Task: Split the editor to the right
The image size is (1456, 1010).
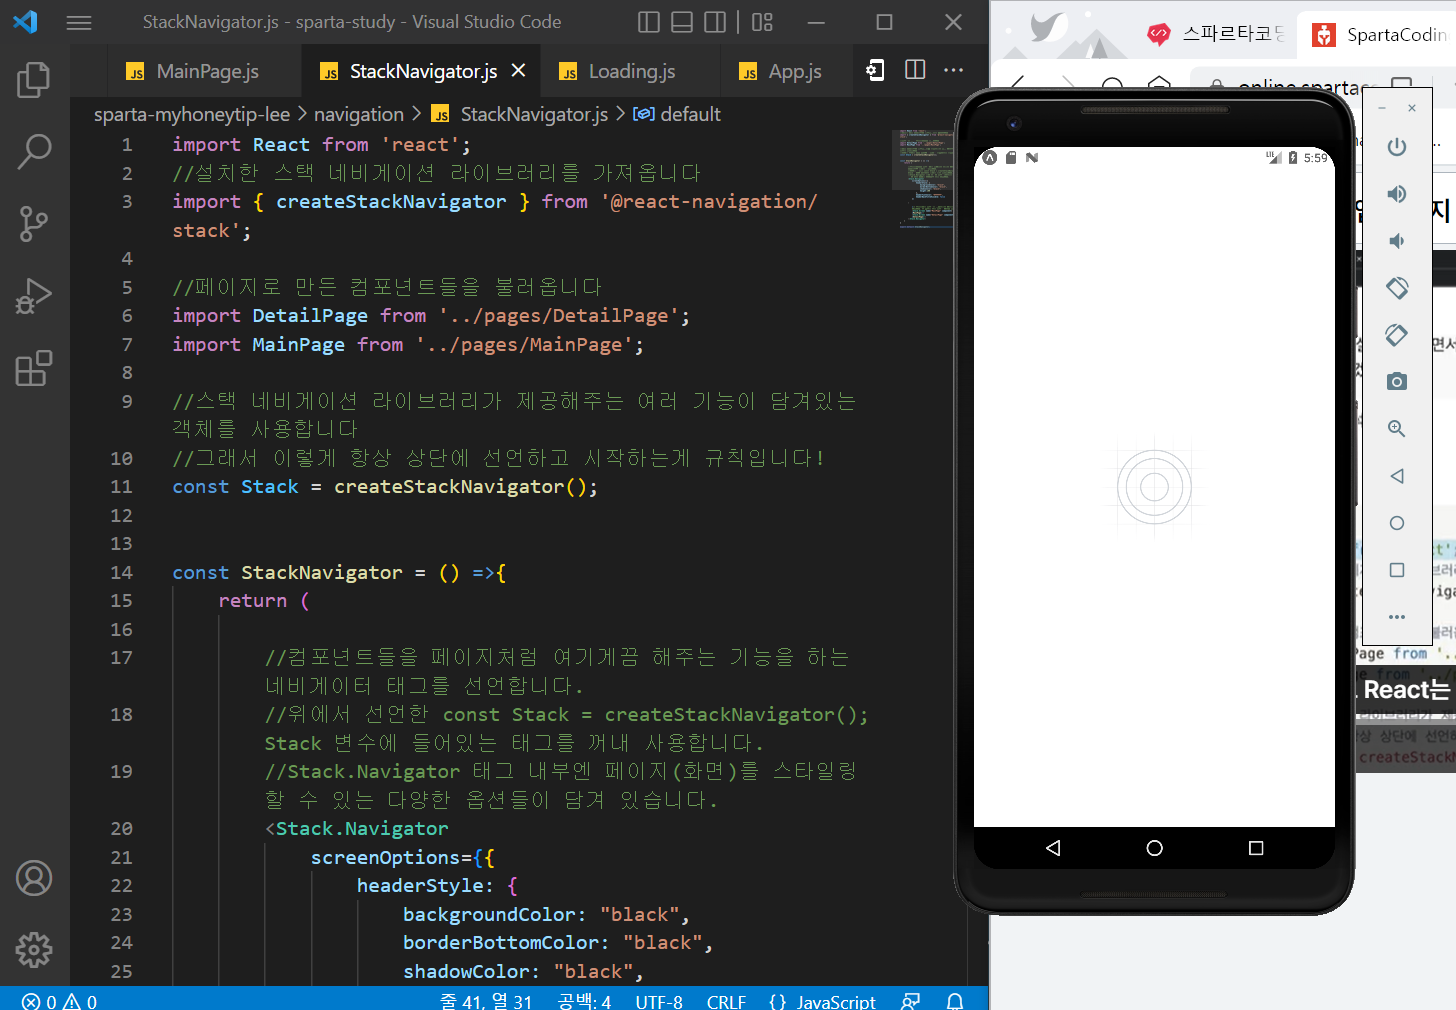Action: click(915, 70)
